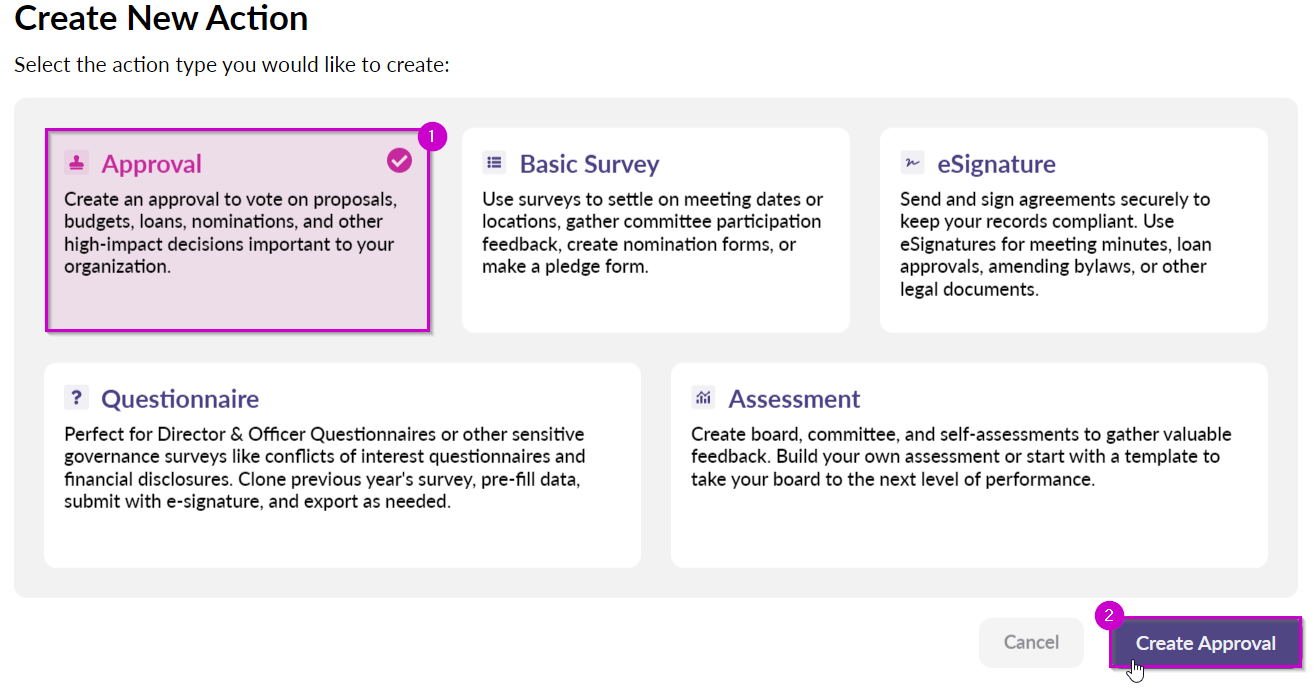Choose the Assessment heading
Screen dimensions: 1316x689
(x=794, y=399)
